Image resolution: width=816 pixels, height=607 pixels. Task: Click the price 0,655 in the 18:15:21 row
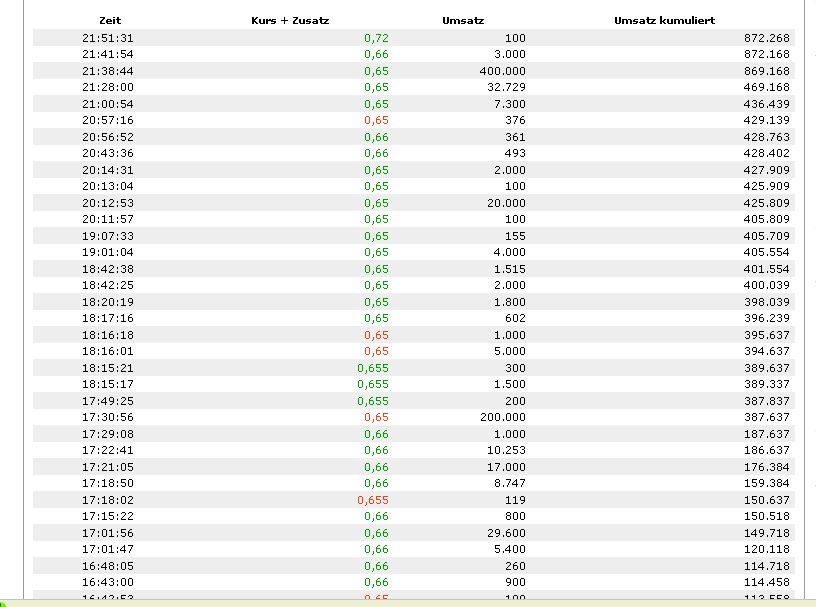coord(373,368)
